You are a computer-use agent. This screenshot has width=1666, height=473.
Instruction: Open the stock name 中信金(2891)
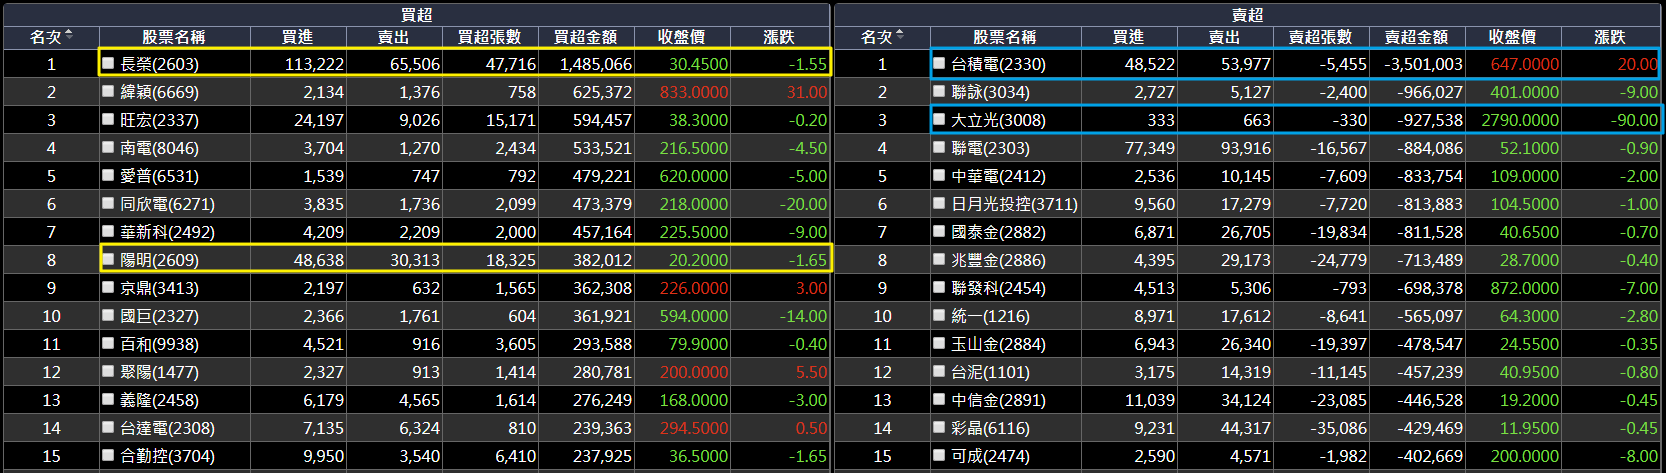tap(998, 400)
